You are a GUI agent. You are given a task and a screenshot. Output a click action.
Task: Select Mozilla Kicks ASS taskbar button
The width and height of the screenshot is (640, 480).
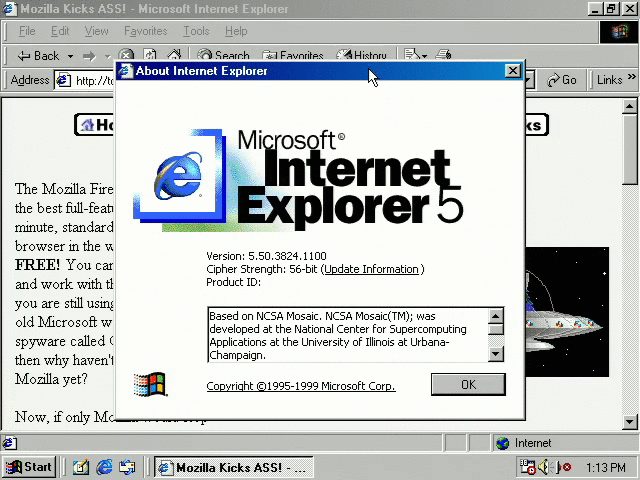tap(233, 467)
